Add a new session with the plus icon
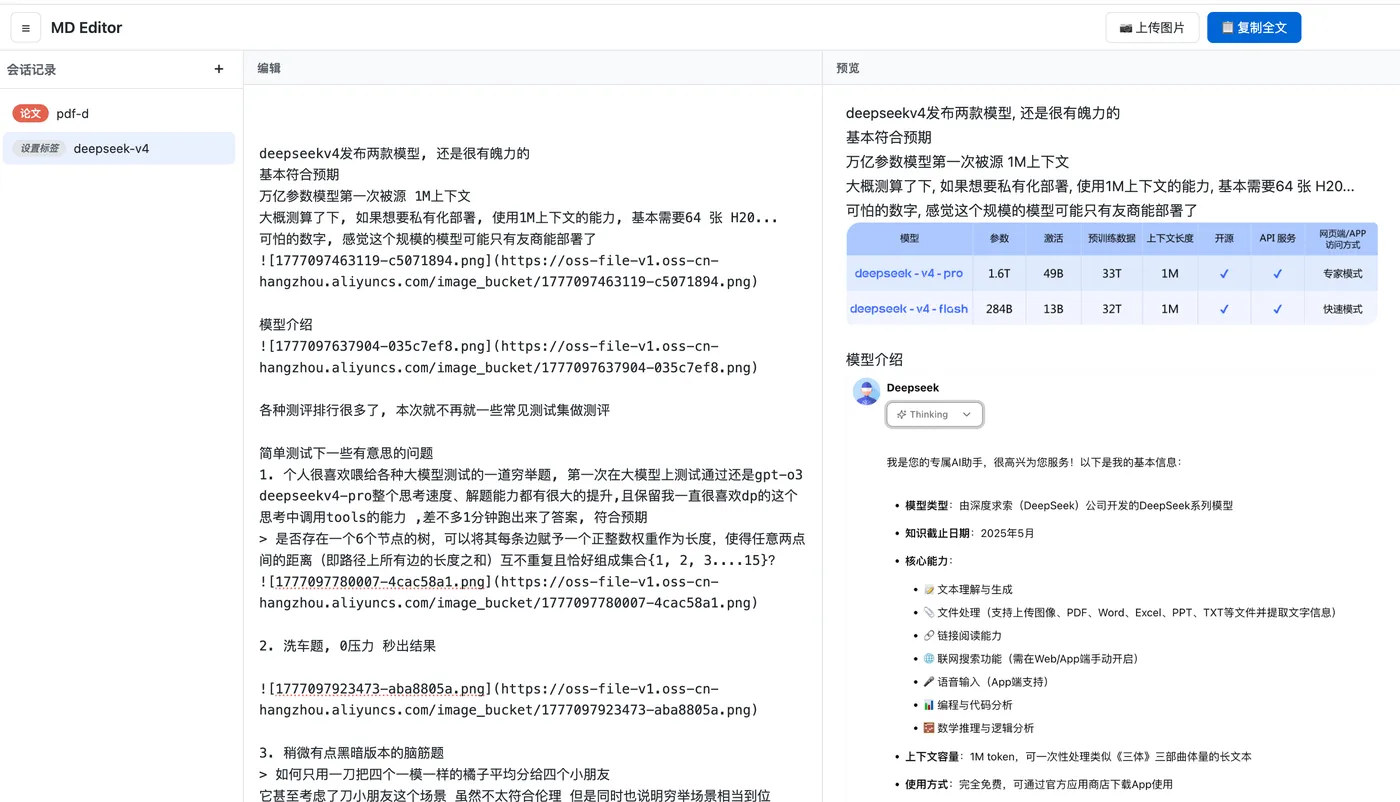Viewport: 1400px width, 802px height. tap(219, 69)
